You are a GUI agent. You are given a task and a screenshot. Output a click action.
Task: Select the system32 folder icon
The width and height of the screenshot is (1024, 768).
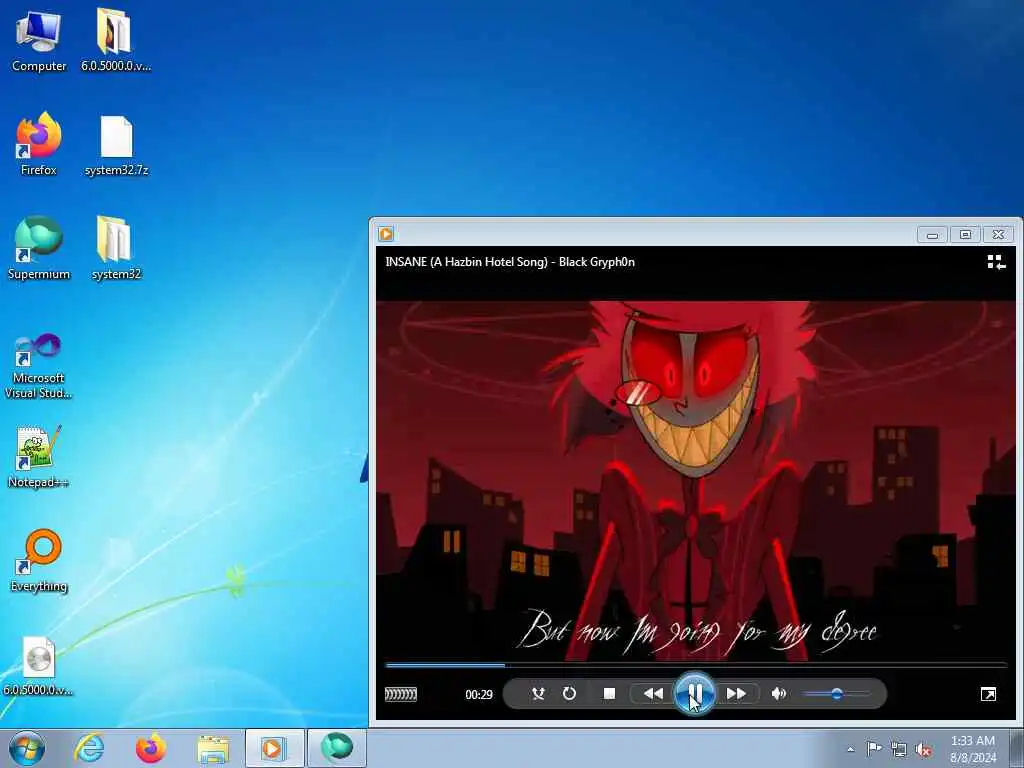116,248
